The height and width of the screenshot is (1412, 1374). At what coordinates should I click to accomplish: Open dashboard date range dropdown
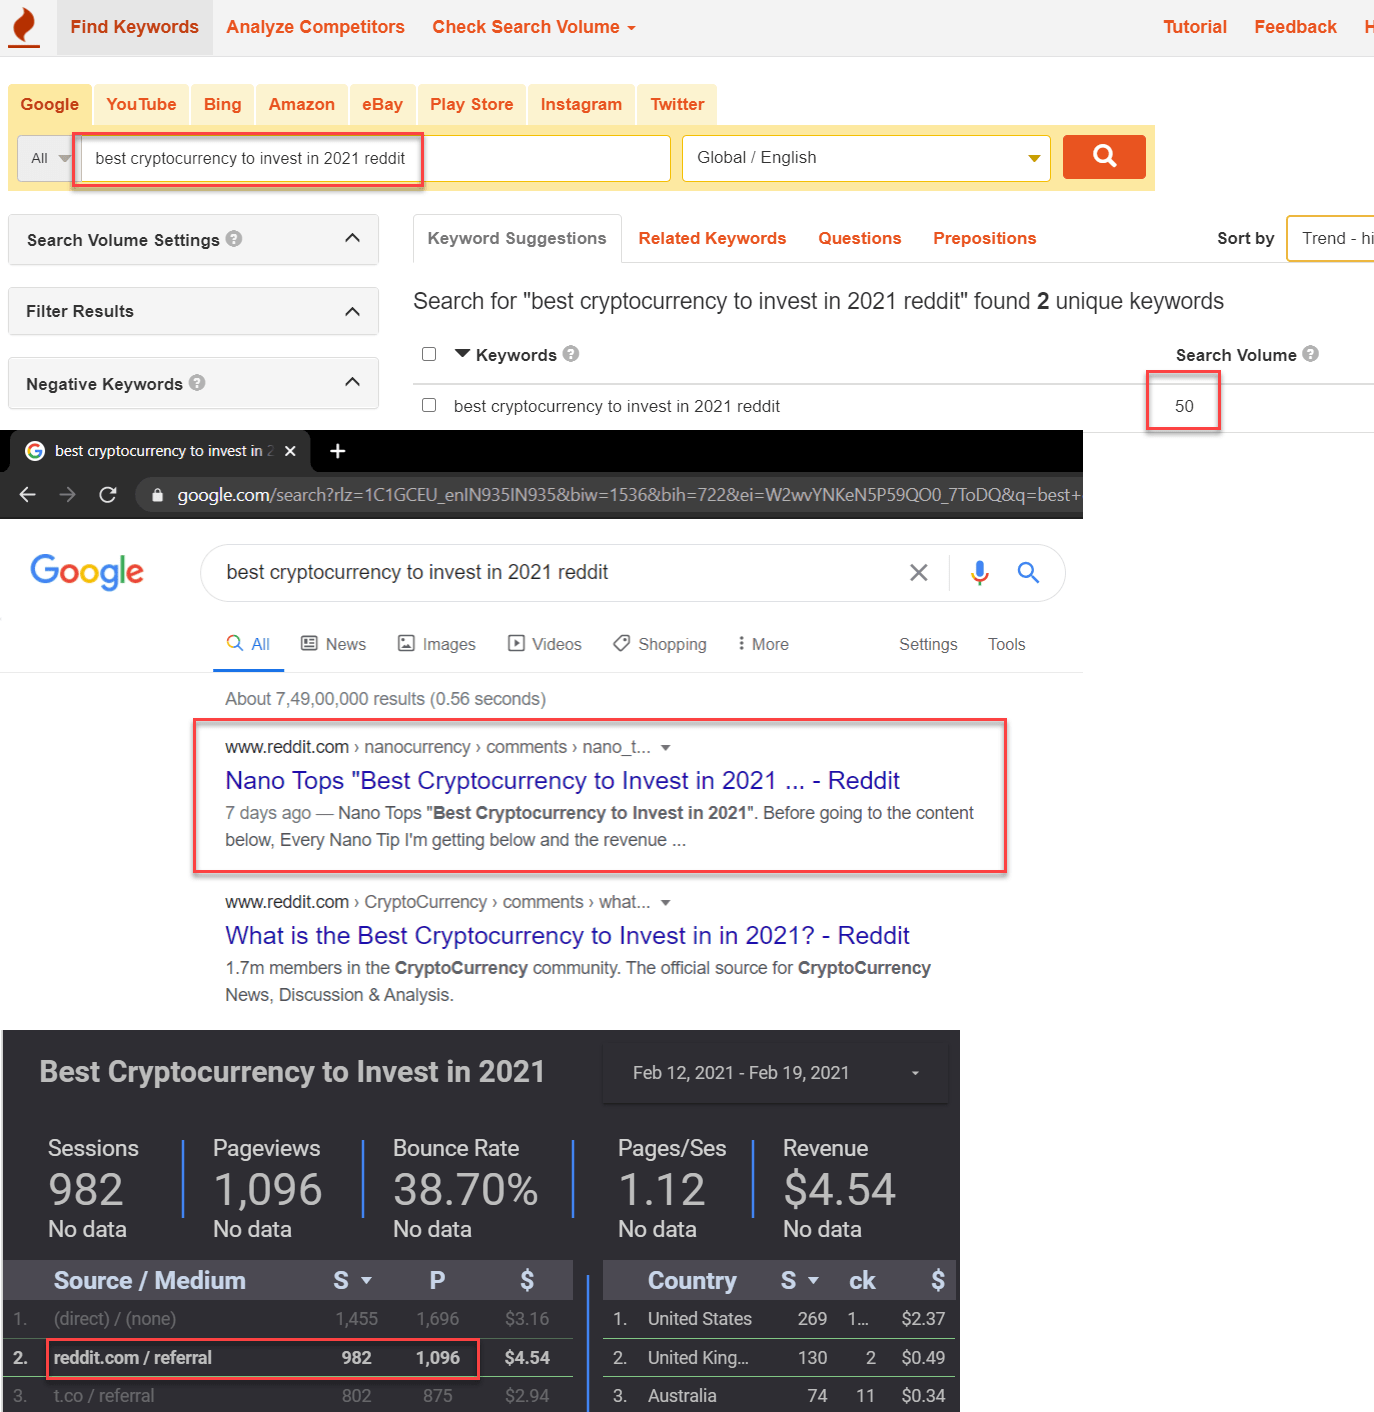coord(775,1073)
